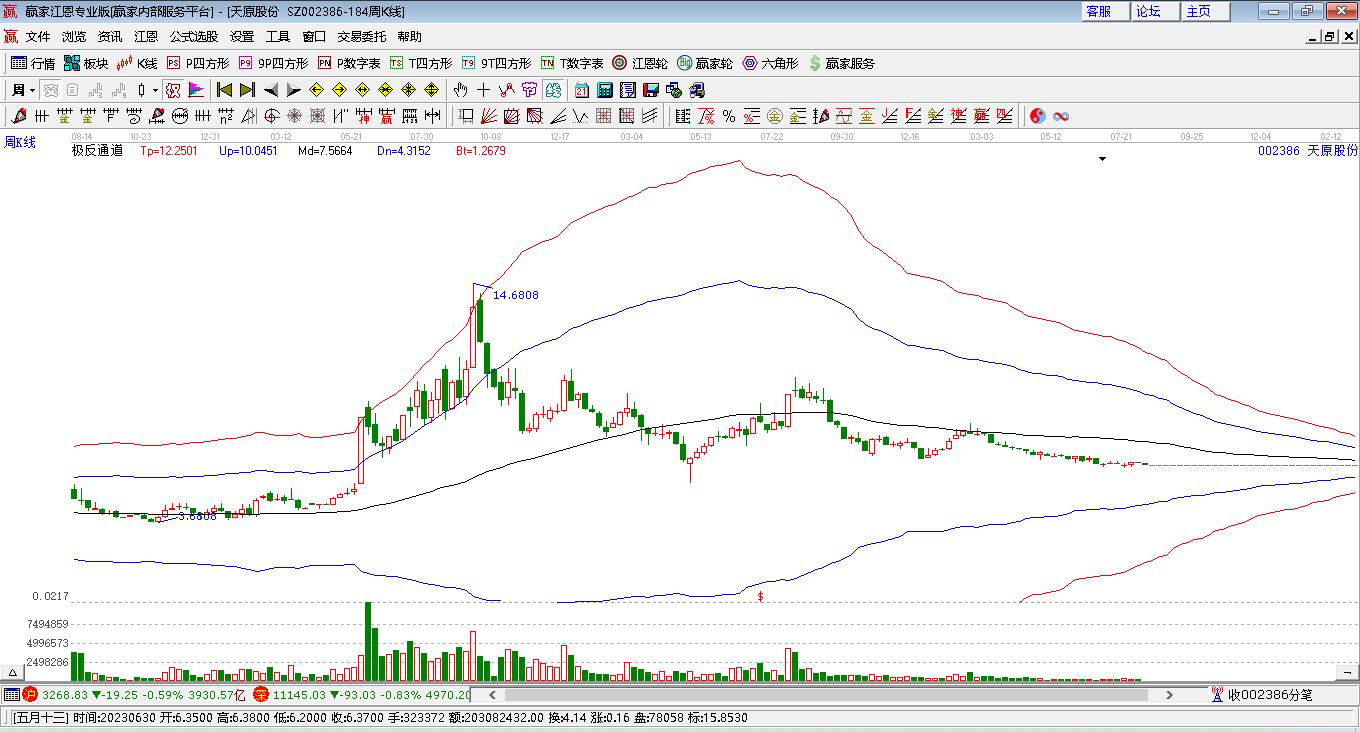Open the 窗口 menu

point(314,37)
